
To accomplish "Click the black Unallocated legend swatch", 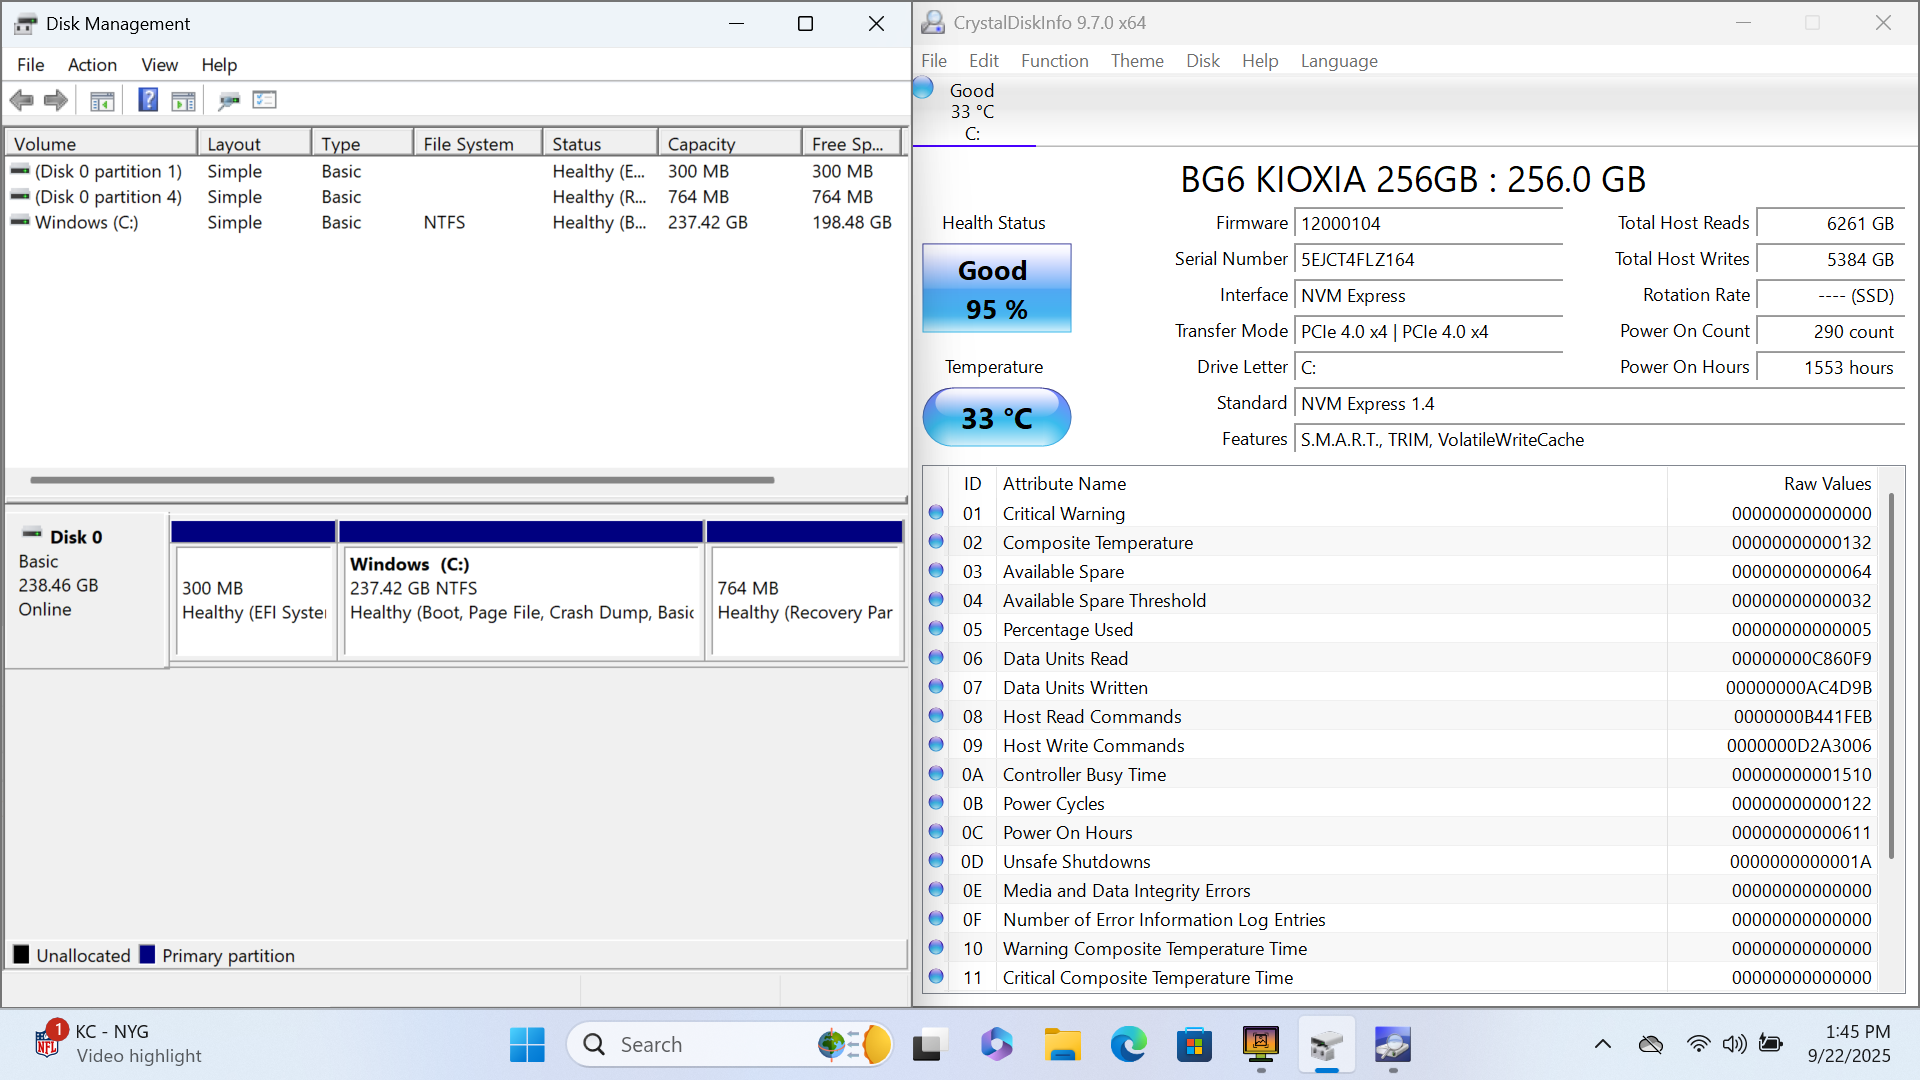I will click(x=21, y=954).
